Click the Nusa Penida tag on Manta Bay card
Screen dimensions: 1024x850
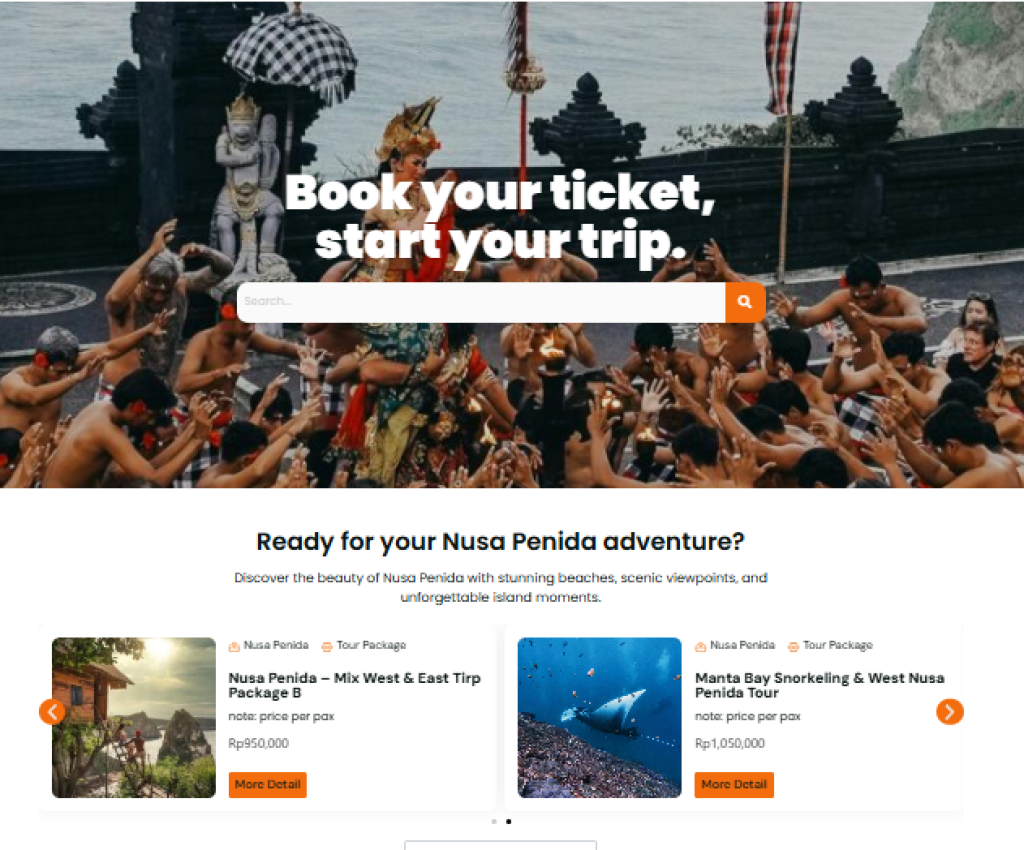742,645
